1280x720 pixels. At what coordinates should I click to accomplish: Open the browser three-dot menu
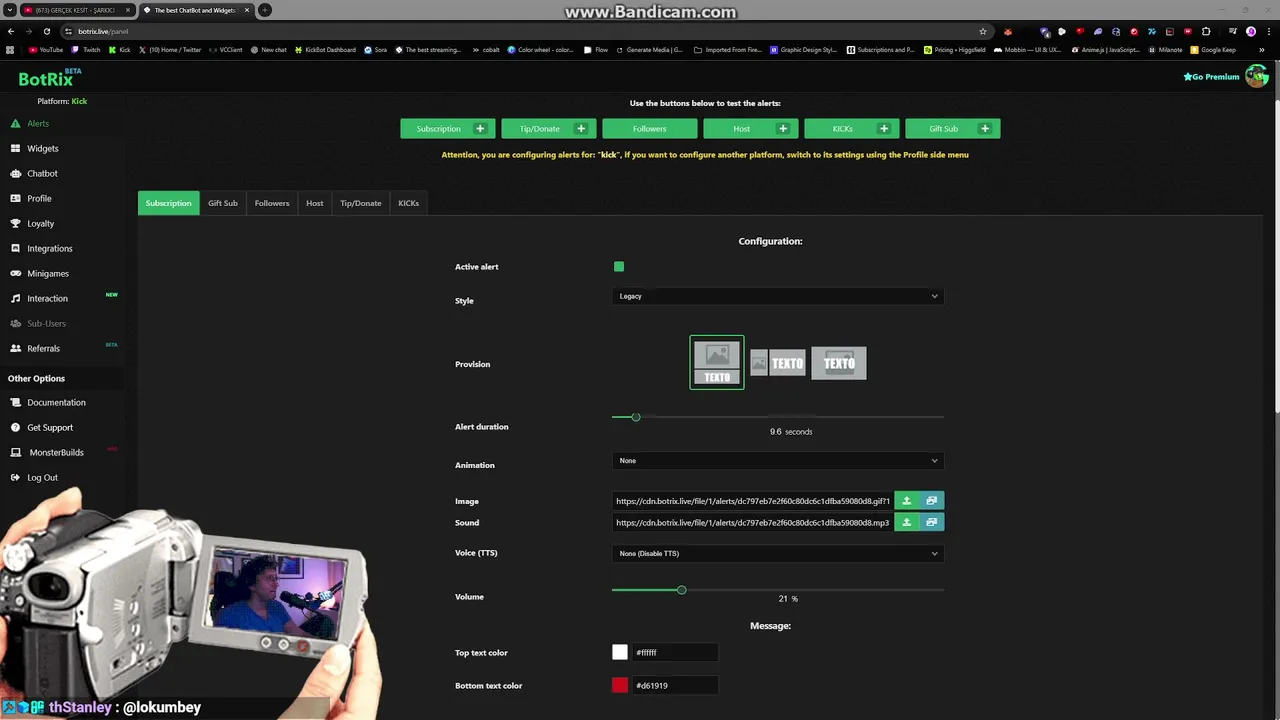[x=1268, y=31]
